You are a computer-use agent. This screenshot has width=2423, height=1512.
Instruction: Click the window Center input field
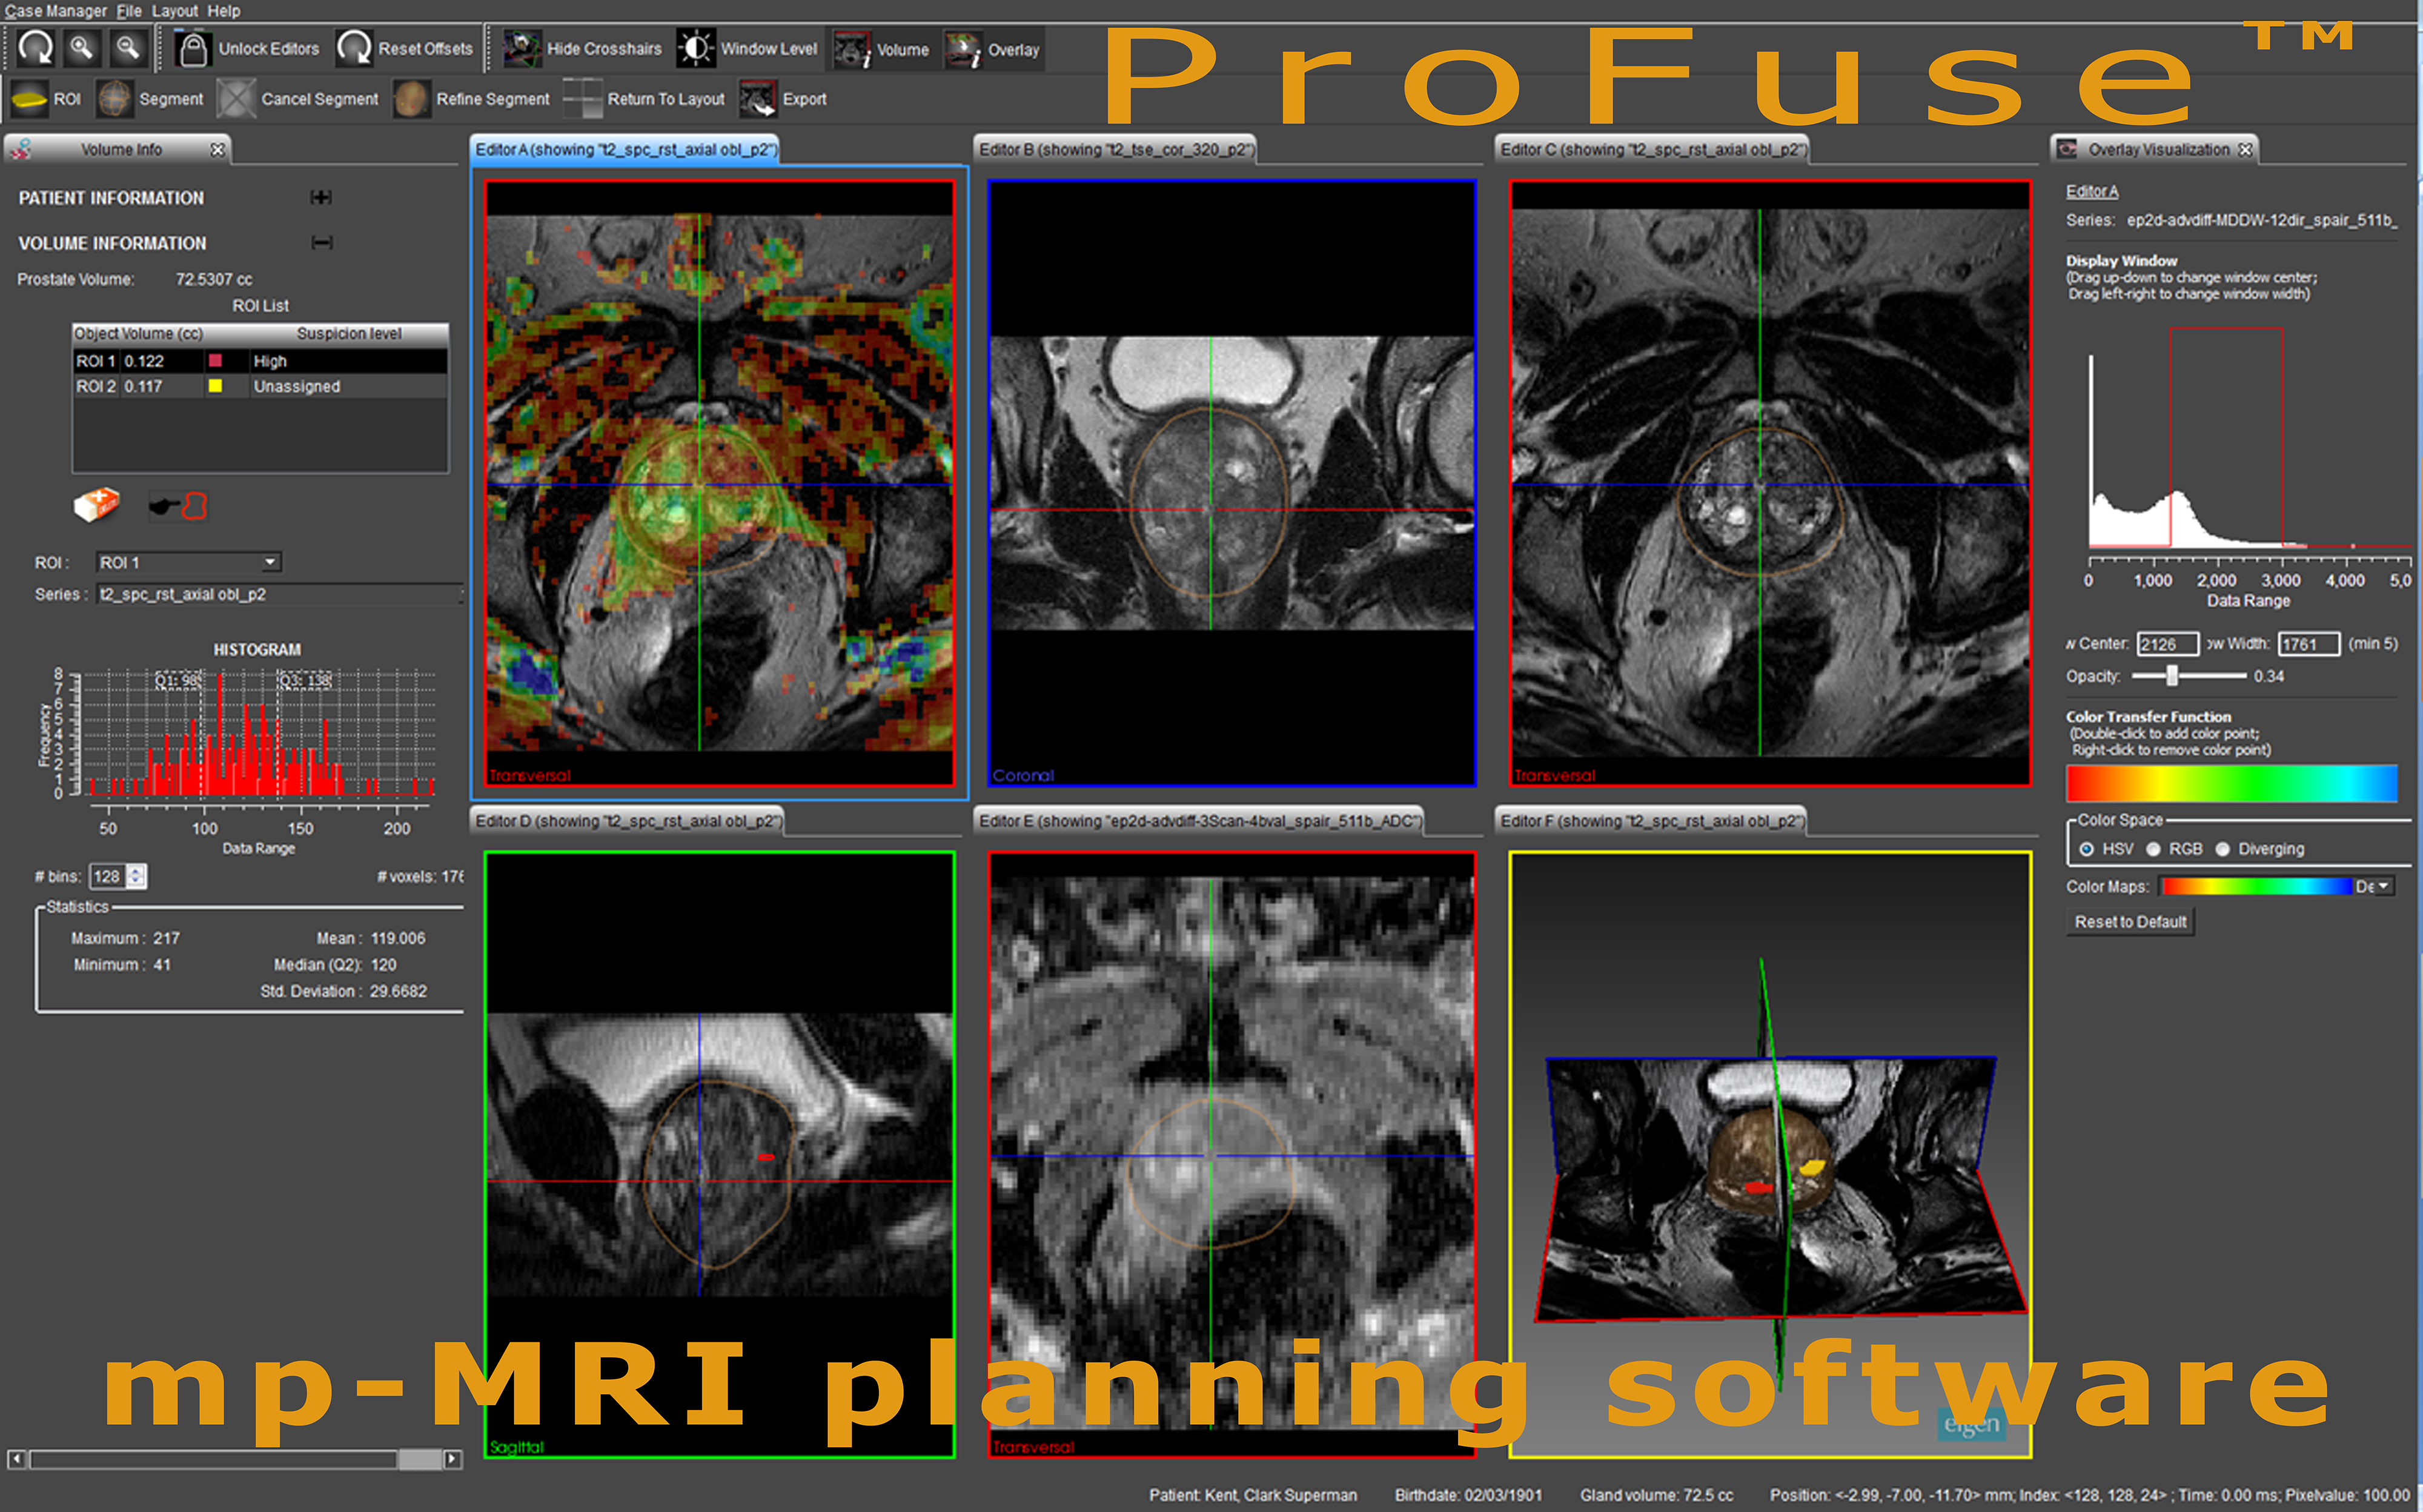click(x=2167, y=644)
